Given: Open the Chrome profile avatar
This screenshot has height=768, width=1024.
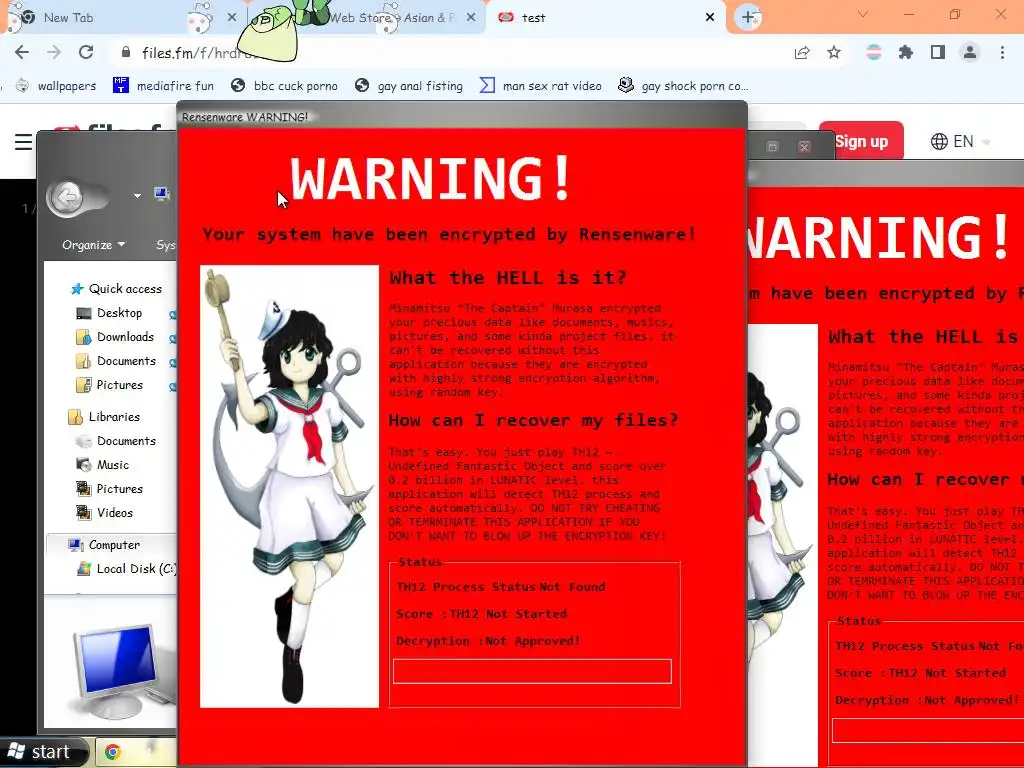Looking at the screenshot, I should pos(970,53).
